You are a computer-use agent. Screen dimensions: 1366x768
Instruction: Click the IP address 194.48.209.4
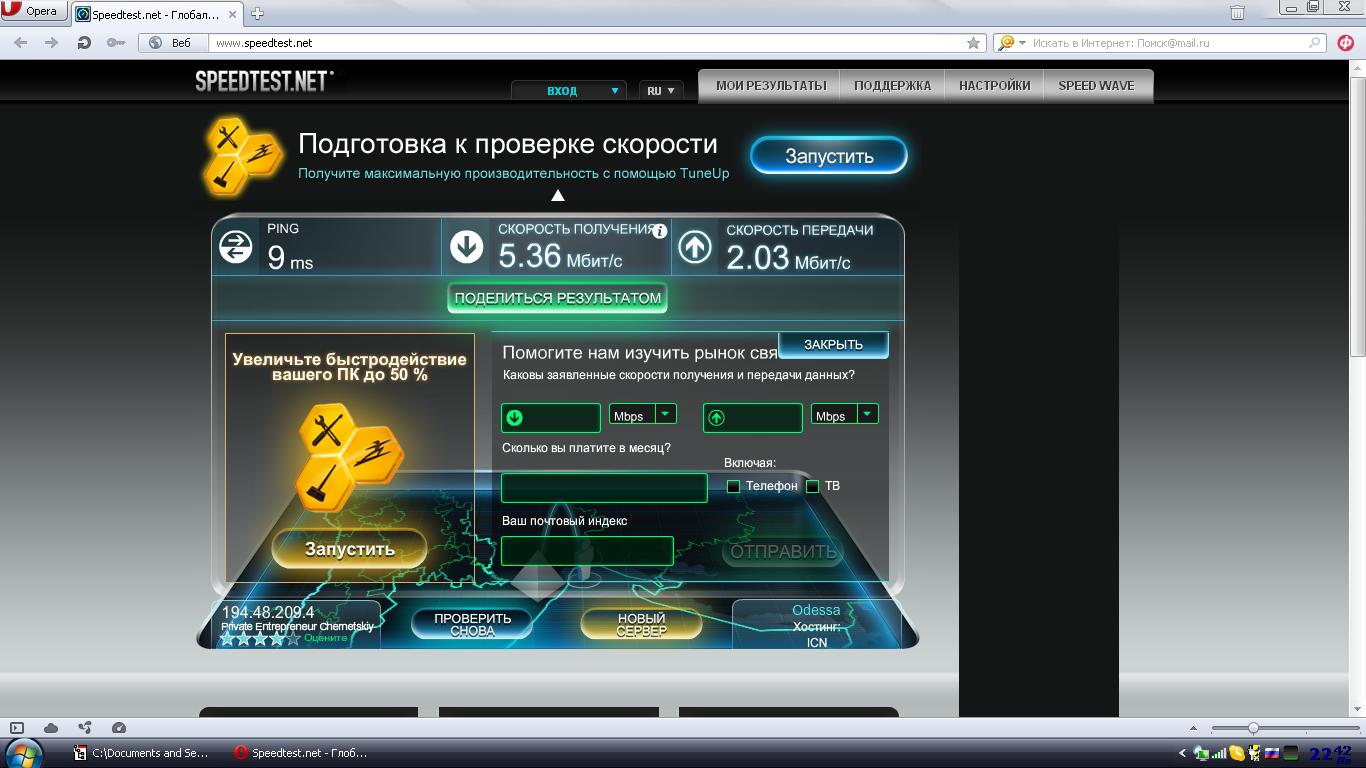point(268,612)
